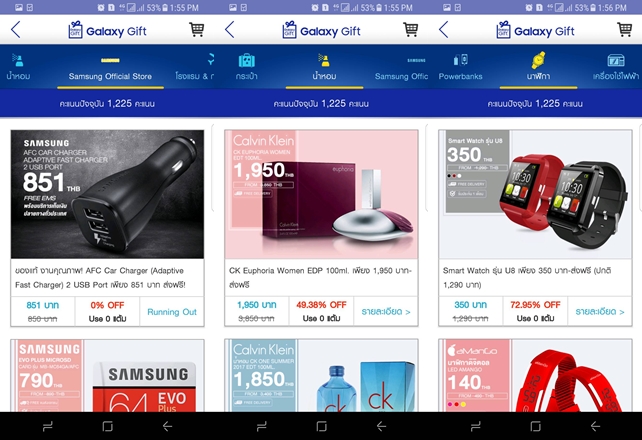Open the AFC Car Charger product image
This screenshot has width=642, height=440.
[x=107, y=194]
